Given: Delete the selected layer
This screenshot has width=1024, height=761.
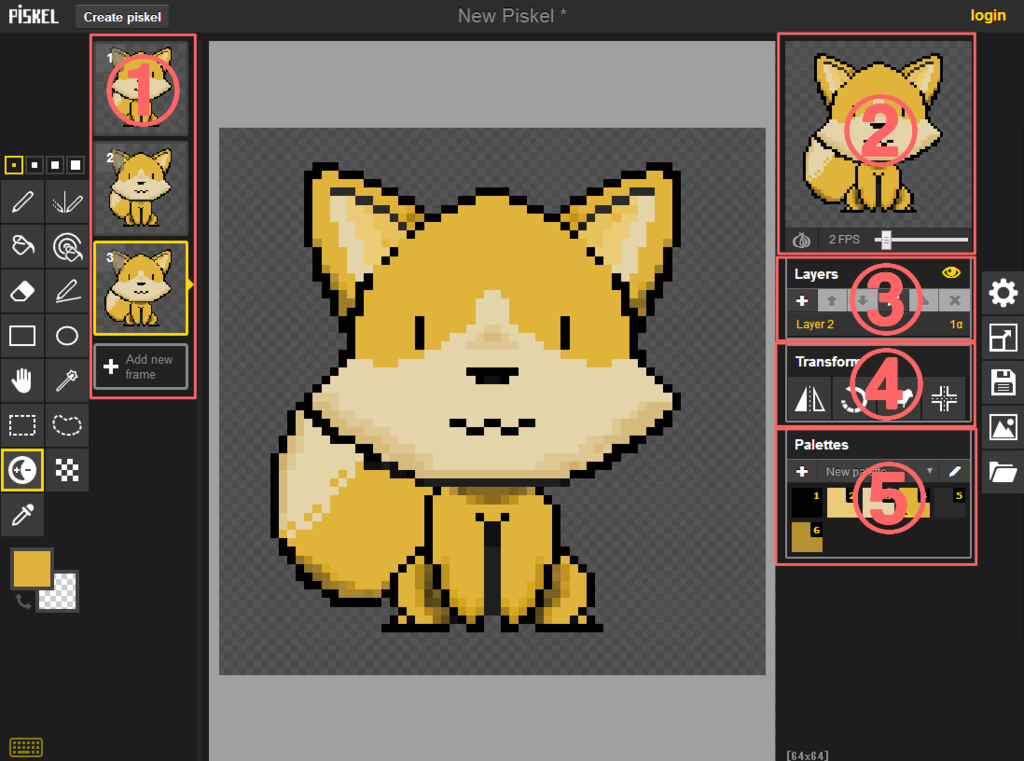Looking at the screenshot, I should [955, 300].
